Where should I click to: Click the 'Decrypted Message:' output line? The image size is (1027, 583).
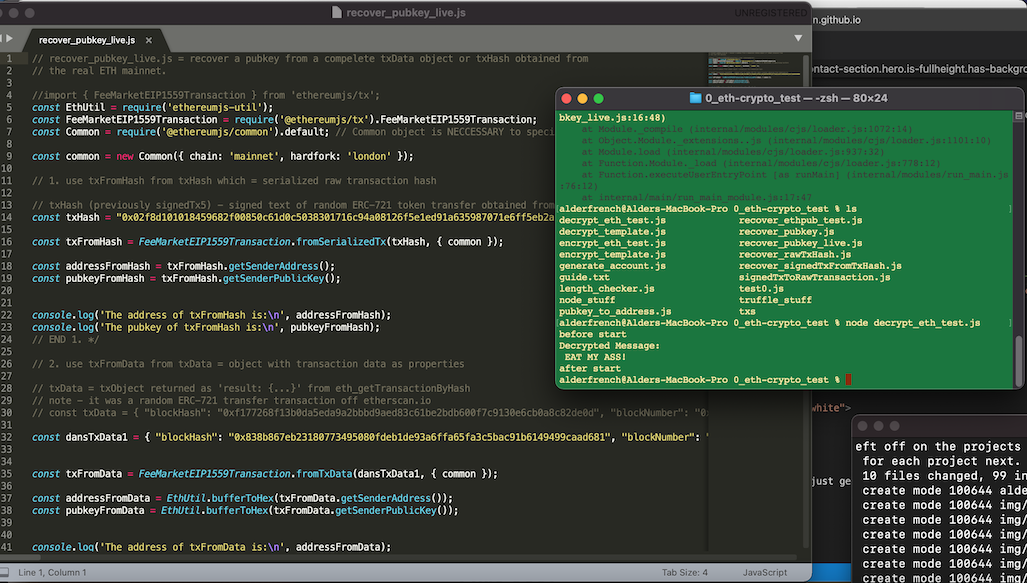[610, 346]
